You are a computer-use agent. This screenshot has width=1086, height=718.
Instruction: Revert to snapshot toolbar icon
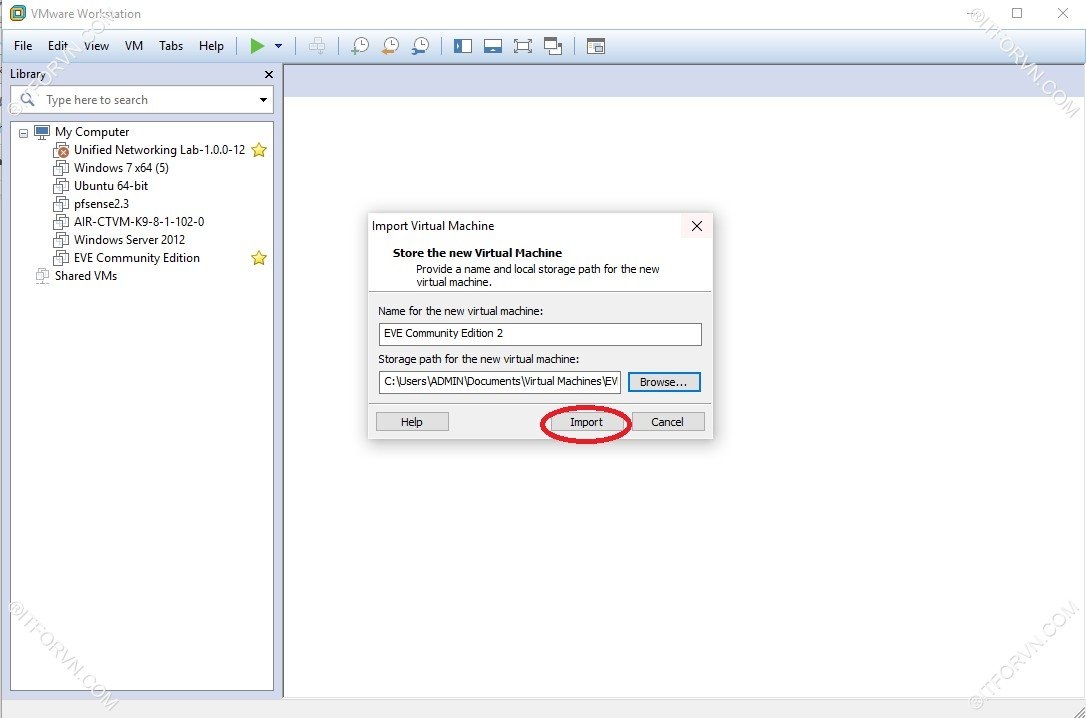pos(391,46)
